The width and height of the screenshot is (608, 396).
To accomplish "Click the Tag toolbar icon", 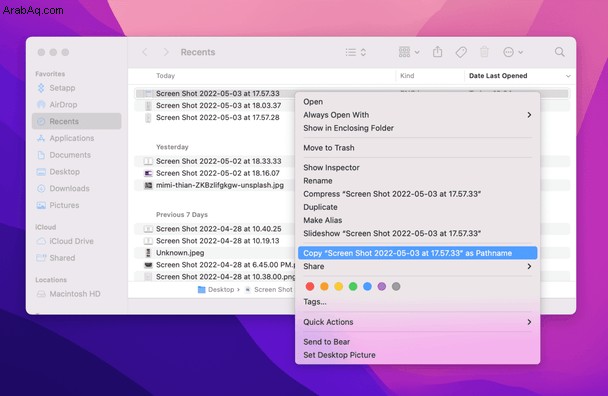I will point(461,52).
